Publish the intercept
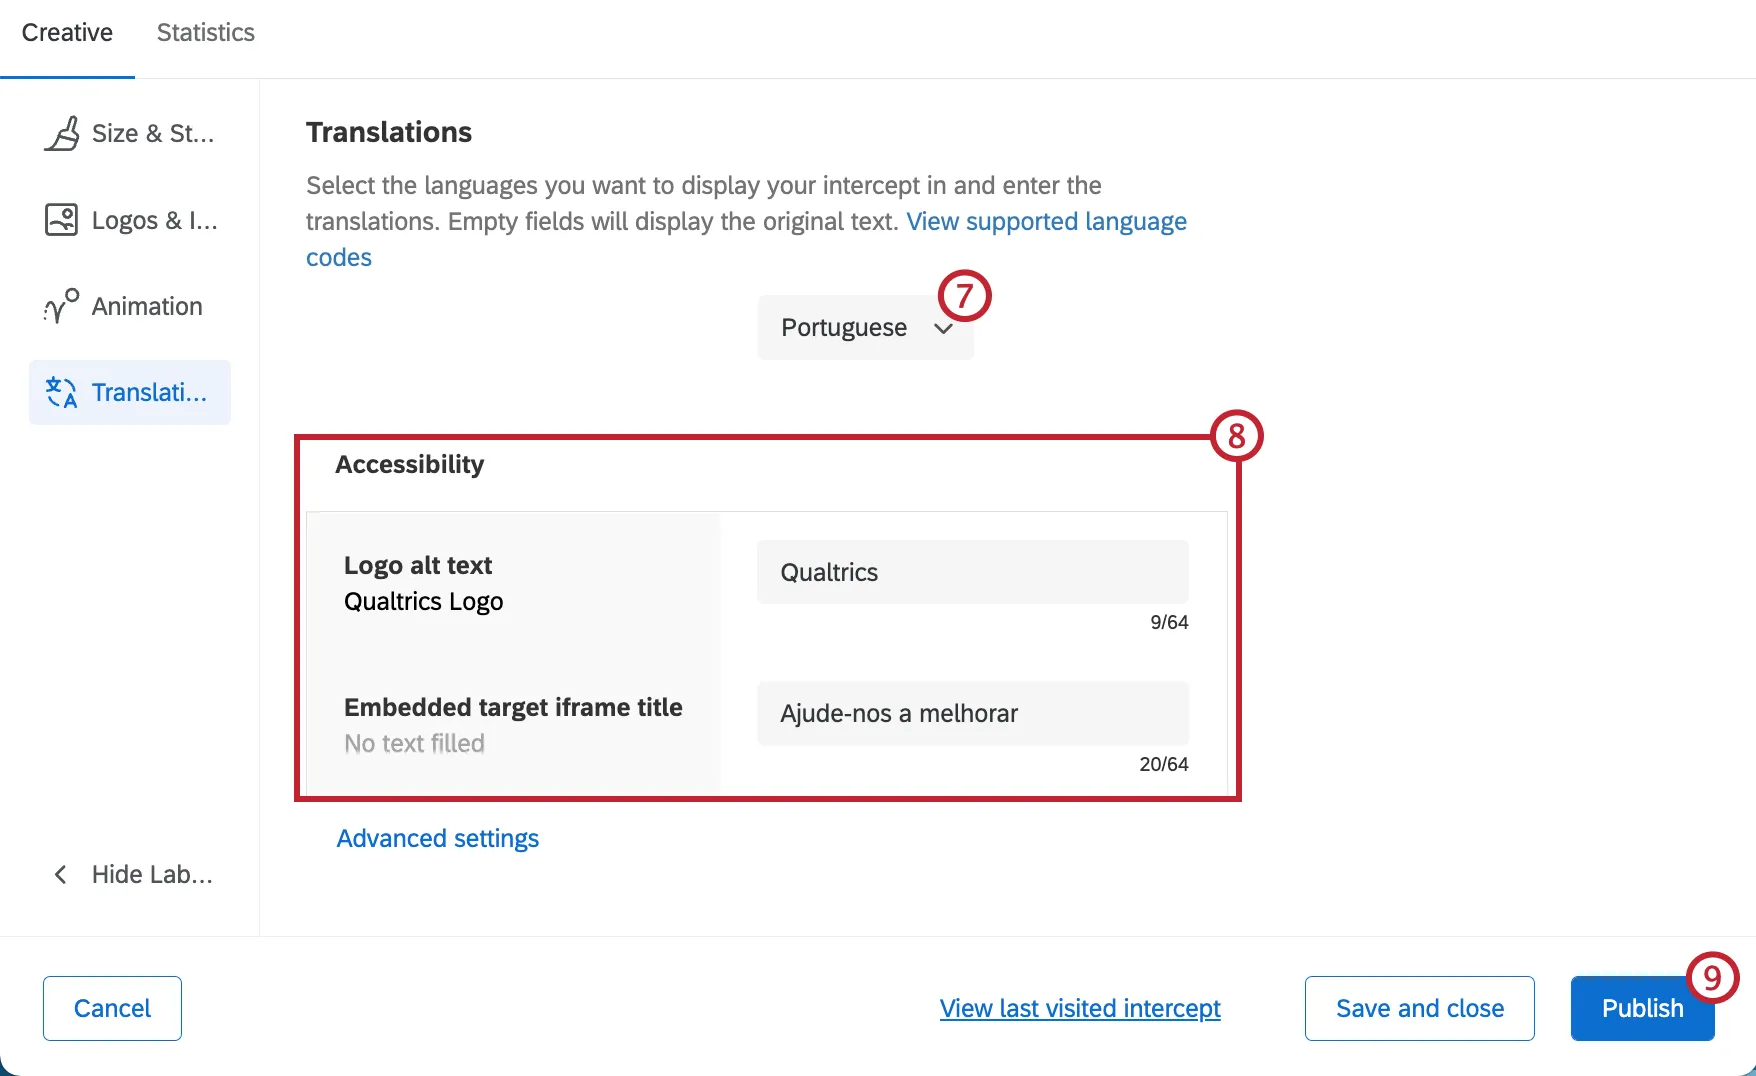Screen dimensions: 1756x1076 [1641, 1008]
